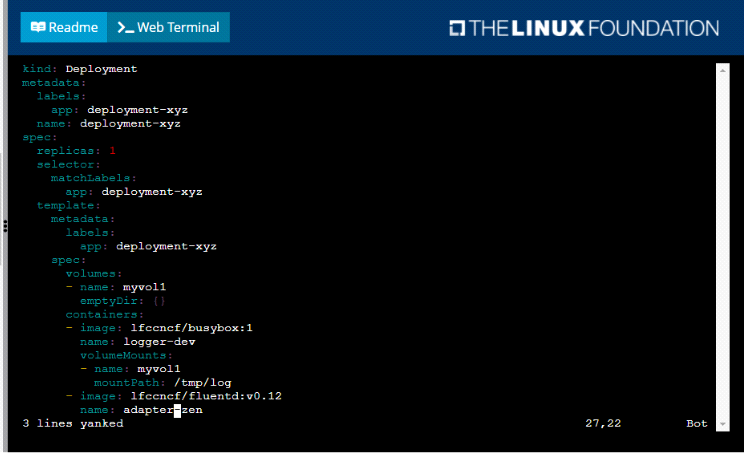Click the scrollbar down arrow
Screen dimensions: 744x453
723,425
